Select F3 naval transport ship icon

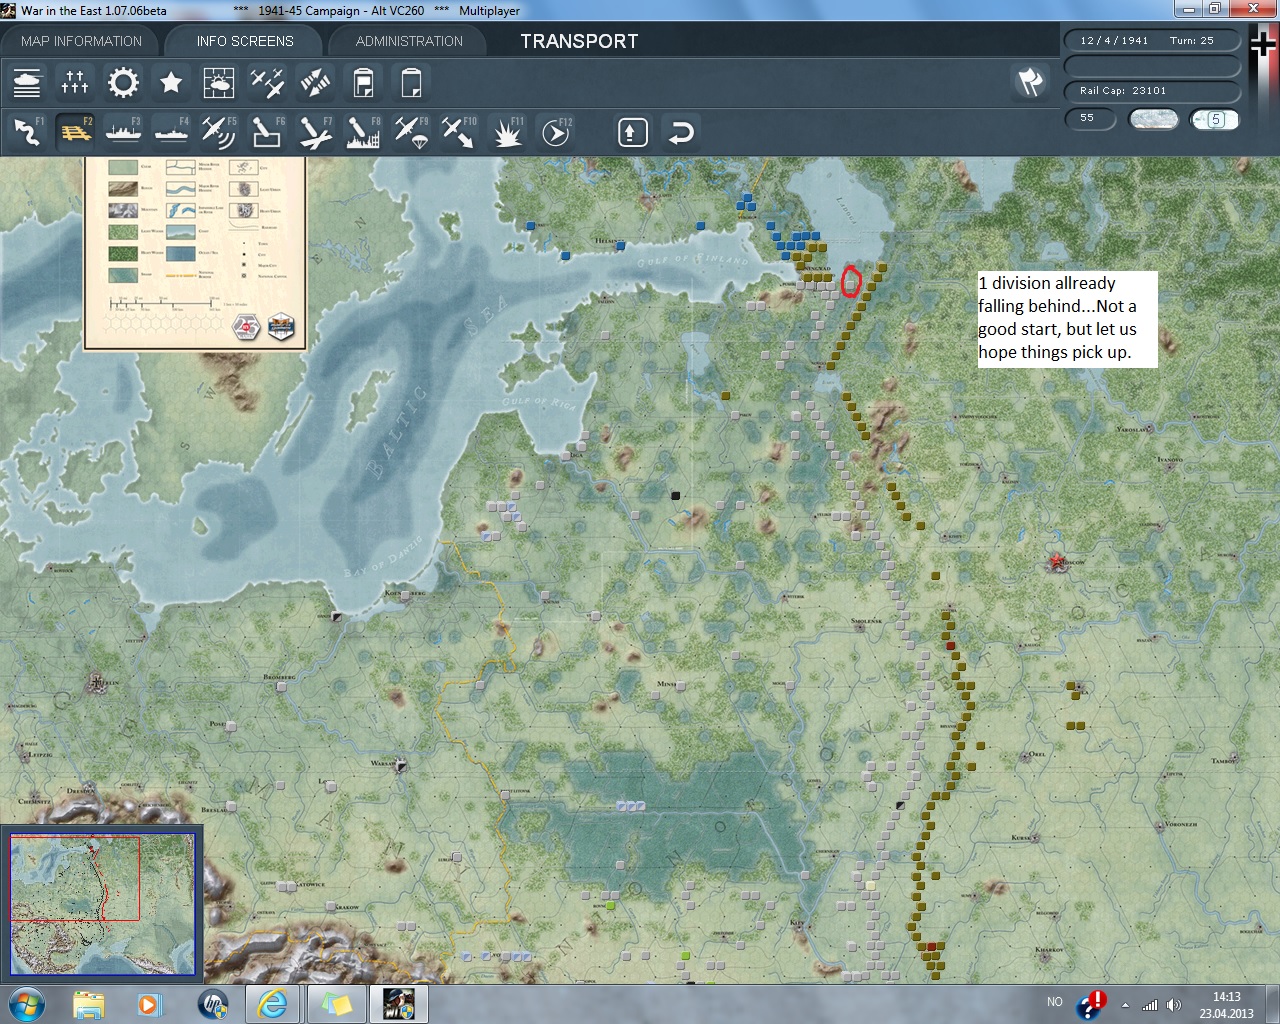[123, 132]
